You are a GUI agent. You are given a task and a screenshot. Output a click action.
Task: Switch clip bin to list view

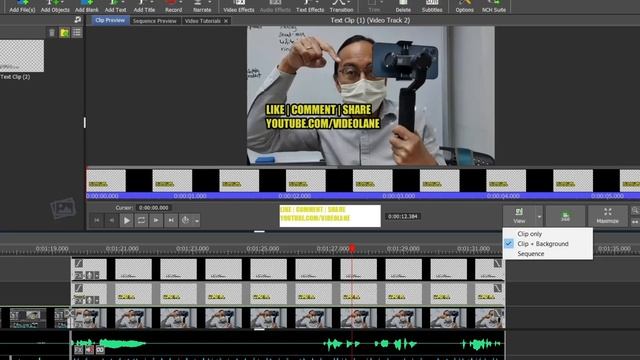tap(77, 33)
